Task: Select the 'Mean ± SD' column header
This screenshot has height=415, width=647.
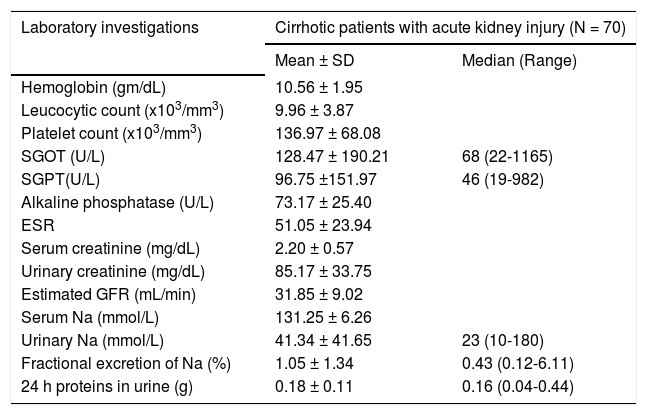Action: click(314, 62)
